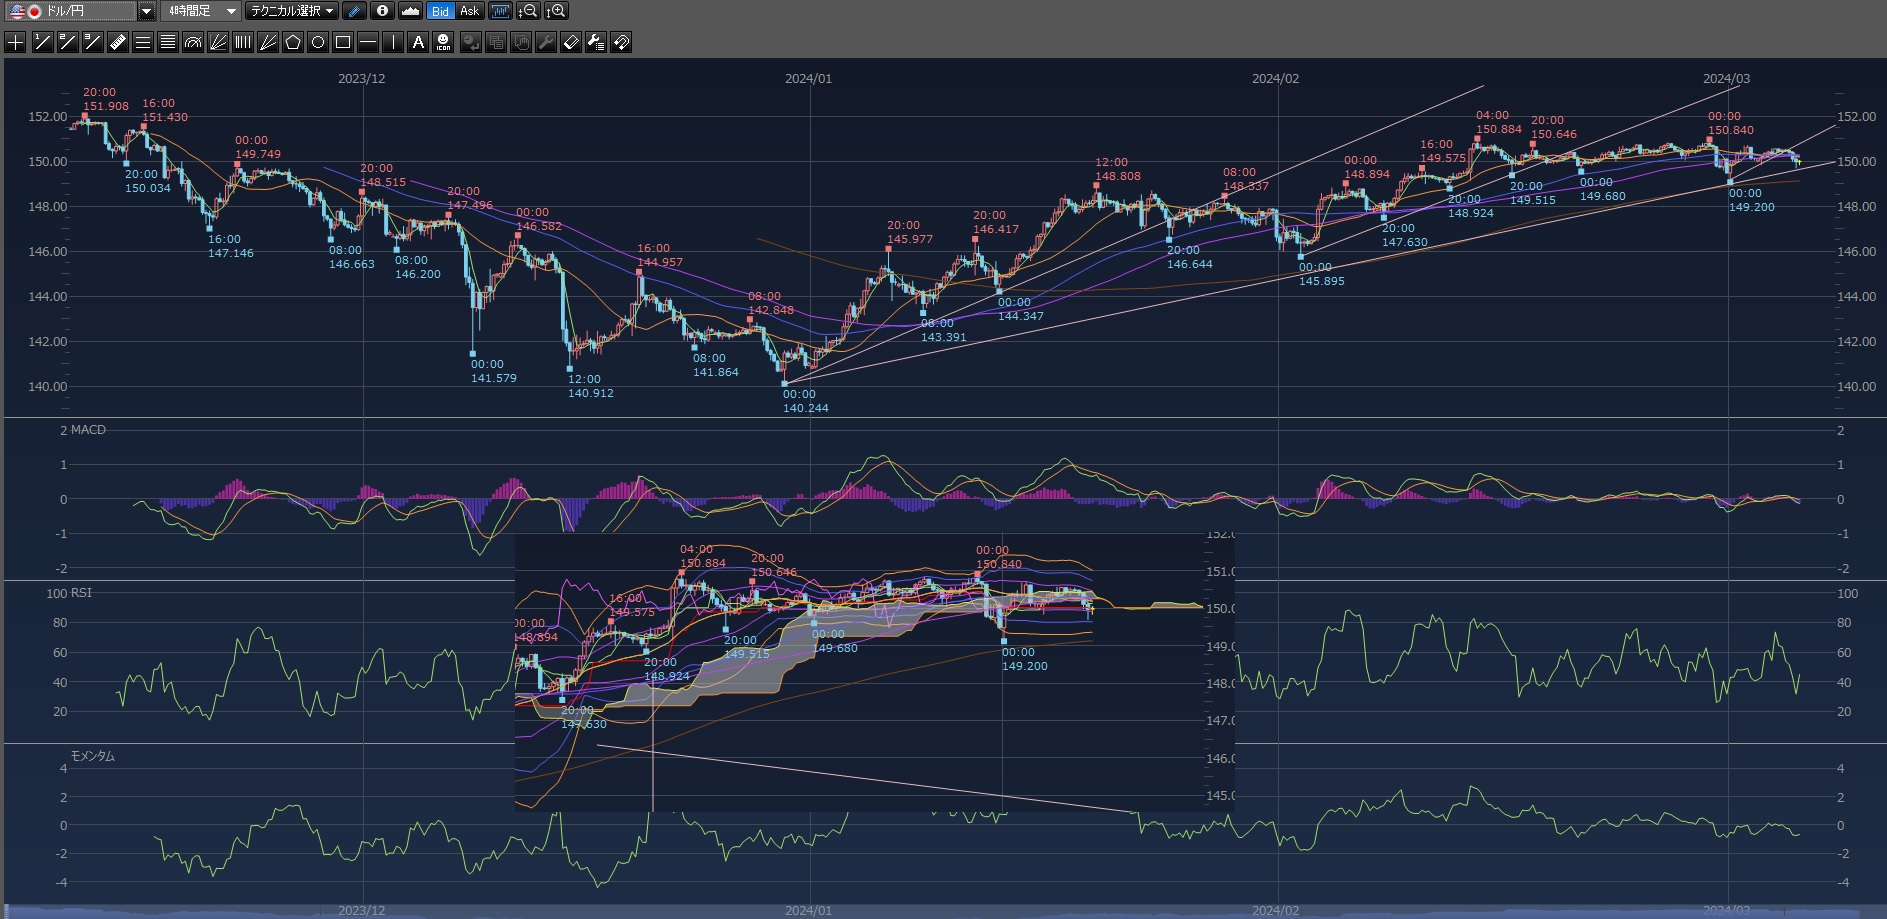Switch price display to Ask
This screenshot has width=1887, height=919.
coord(469,11)
